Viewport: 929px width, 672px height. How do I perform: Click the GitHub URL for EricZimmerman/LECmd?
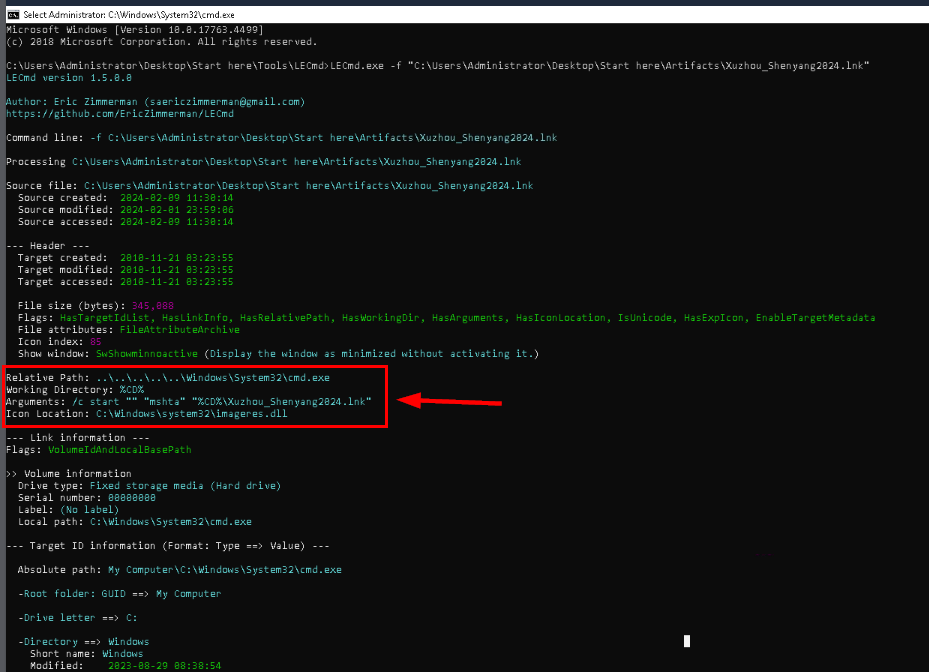pyautogui.click(x=120, y=114)
